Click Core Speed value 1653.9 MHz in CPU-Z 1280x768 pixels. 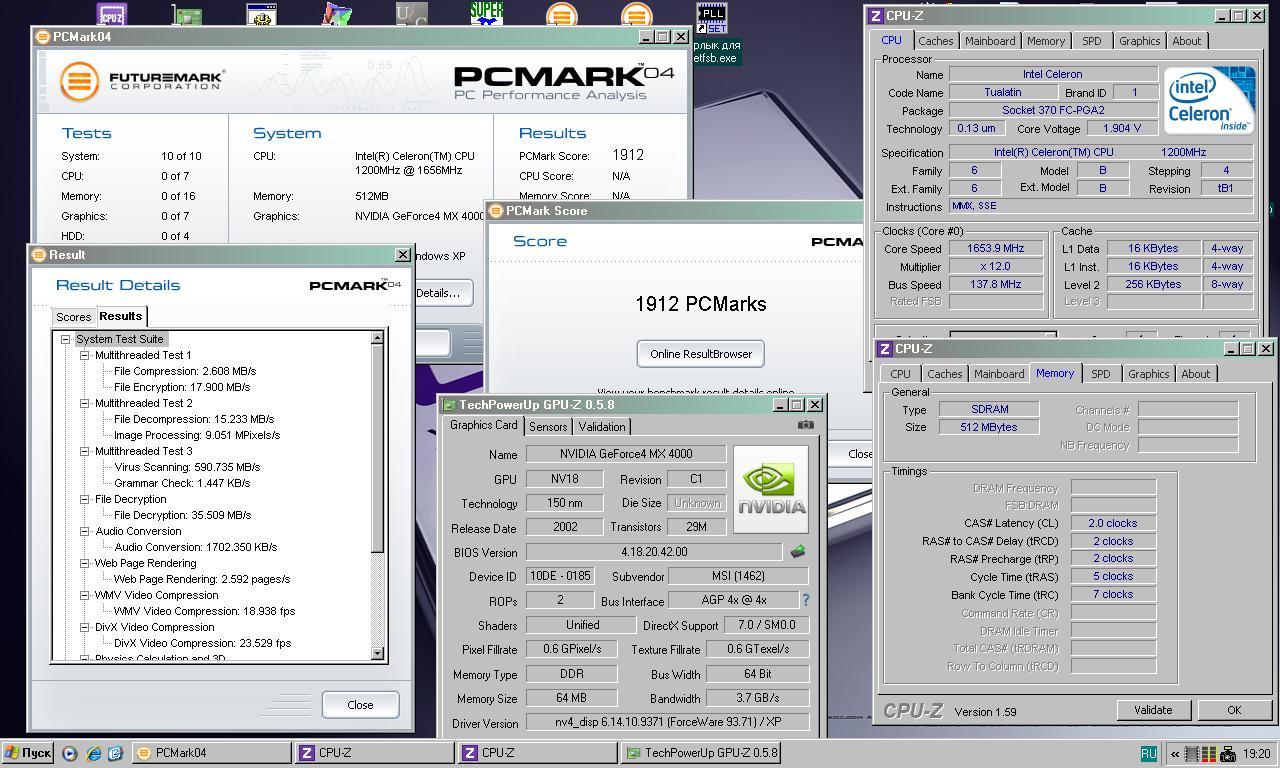(995, 249)
